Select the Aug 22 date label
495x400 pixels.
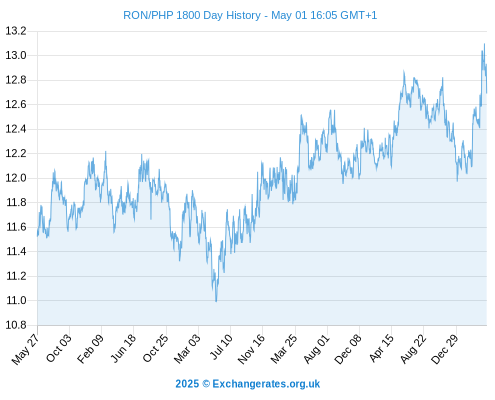(x=413, y=349)
